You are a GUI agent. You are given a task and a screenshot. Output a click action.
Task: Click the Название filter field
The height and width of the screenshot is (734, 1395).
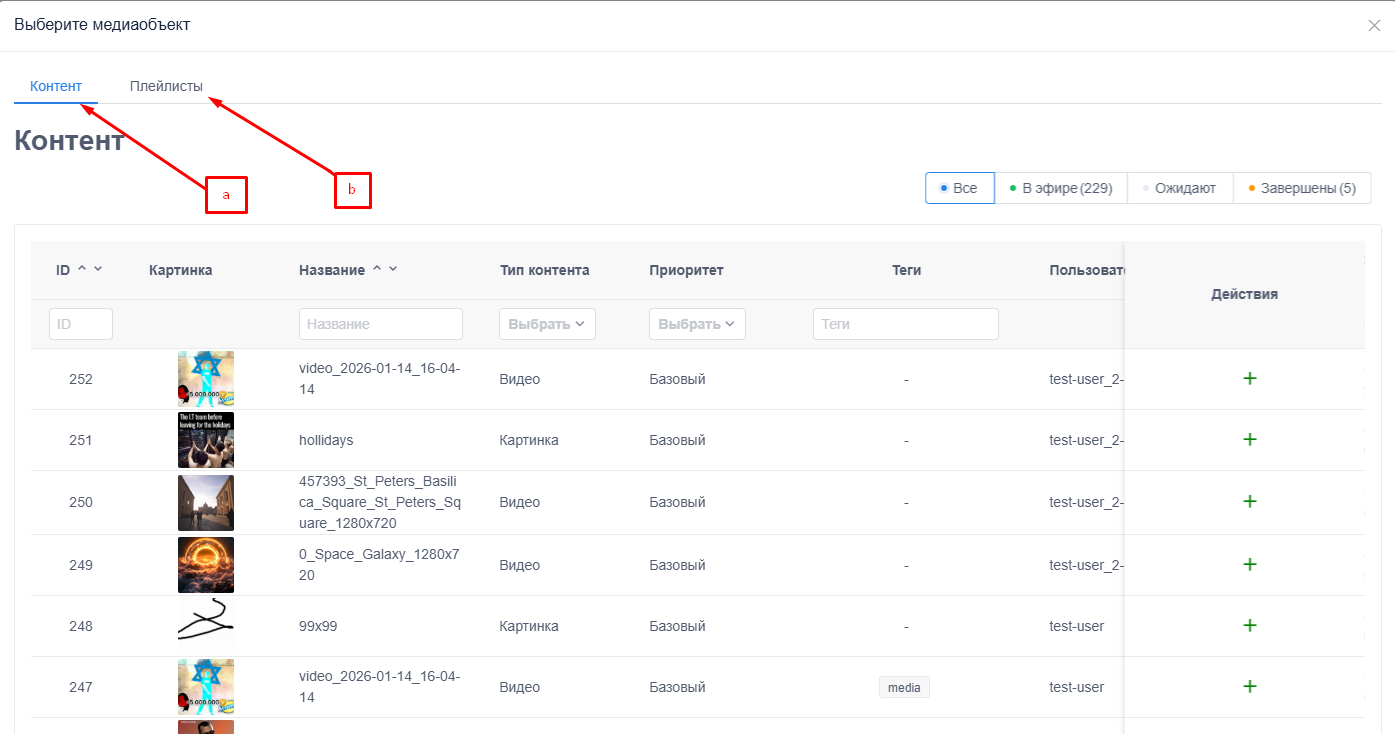tap(381, 324)
